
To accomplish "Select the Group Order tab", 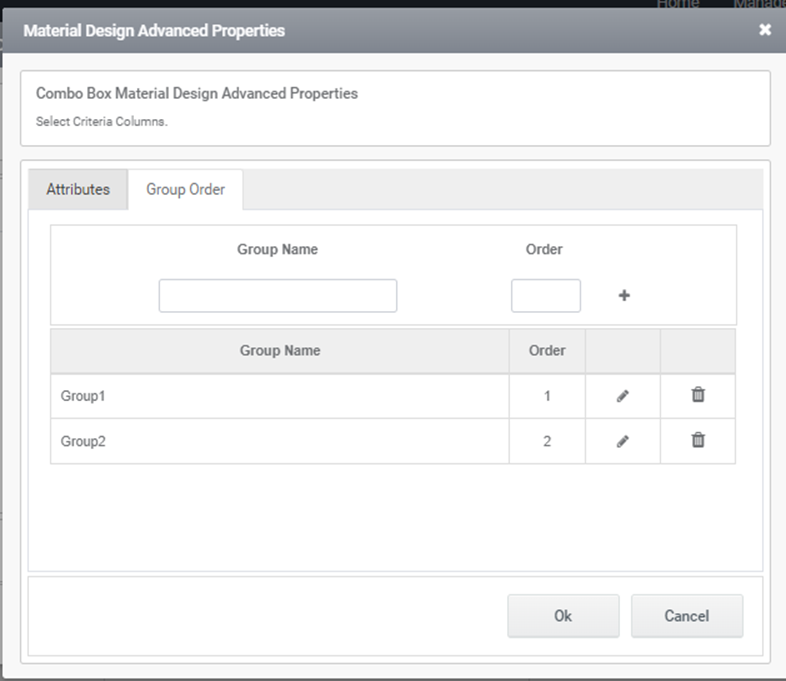I will click(x=185, y=189).
